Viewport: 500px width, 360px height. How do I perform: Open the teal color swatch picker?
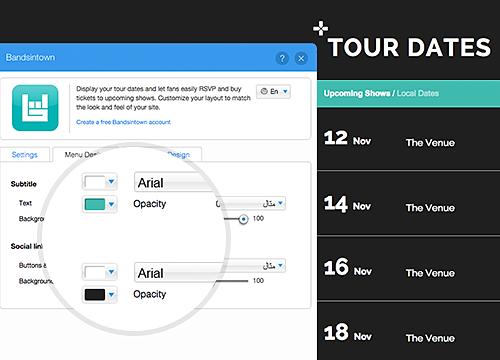99,204
